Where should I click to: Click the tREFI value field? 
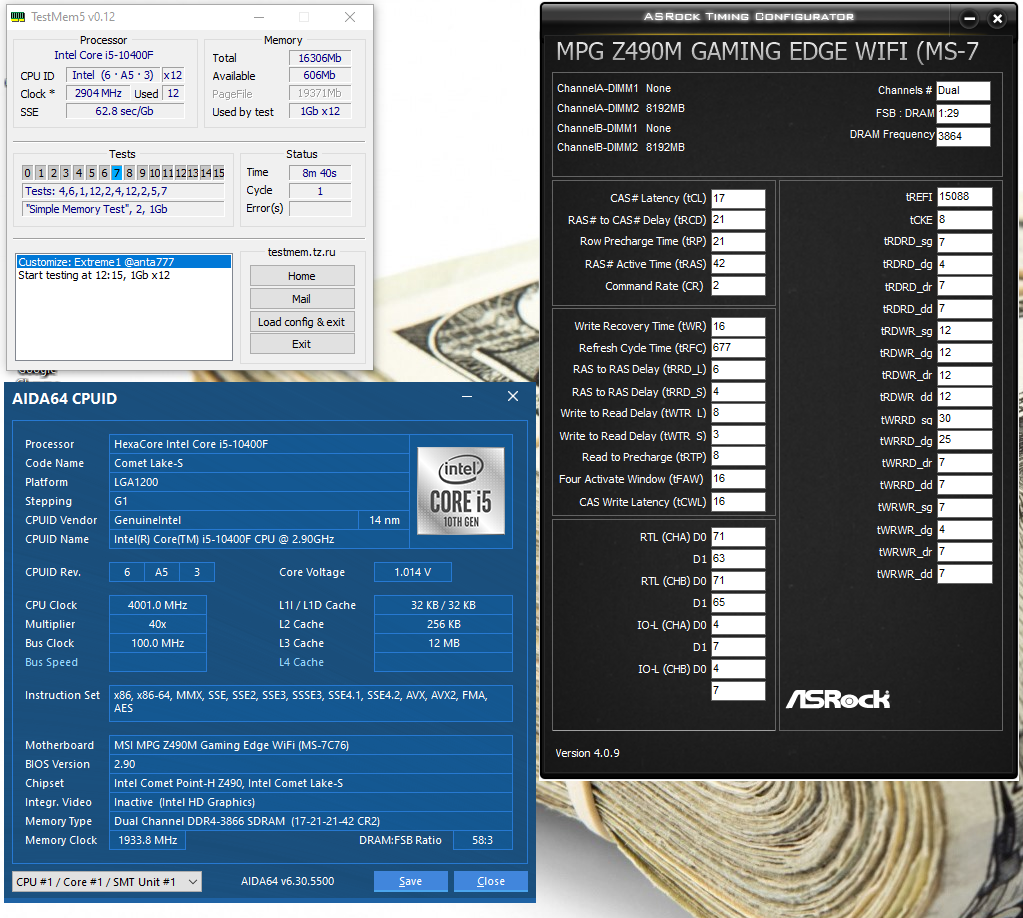(x=964, y=197)
